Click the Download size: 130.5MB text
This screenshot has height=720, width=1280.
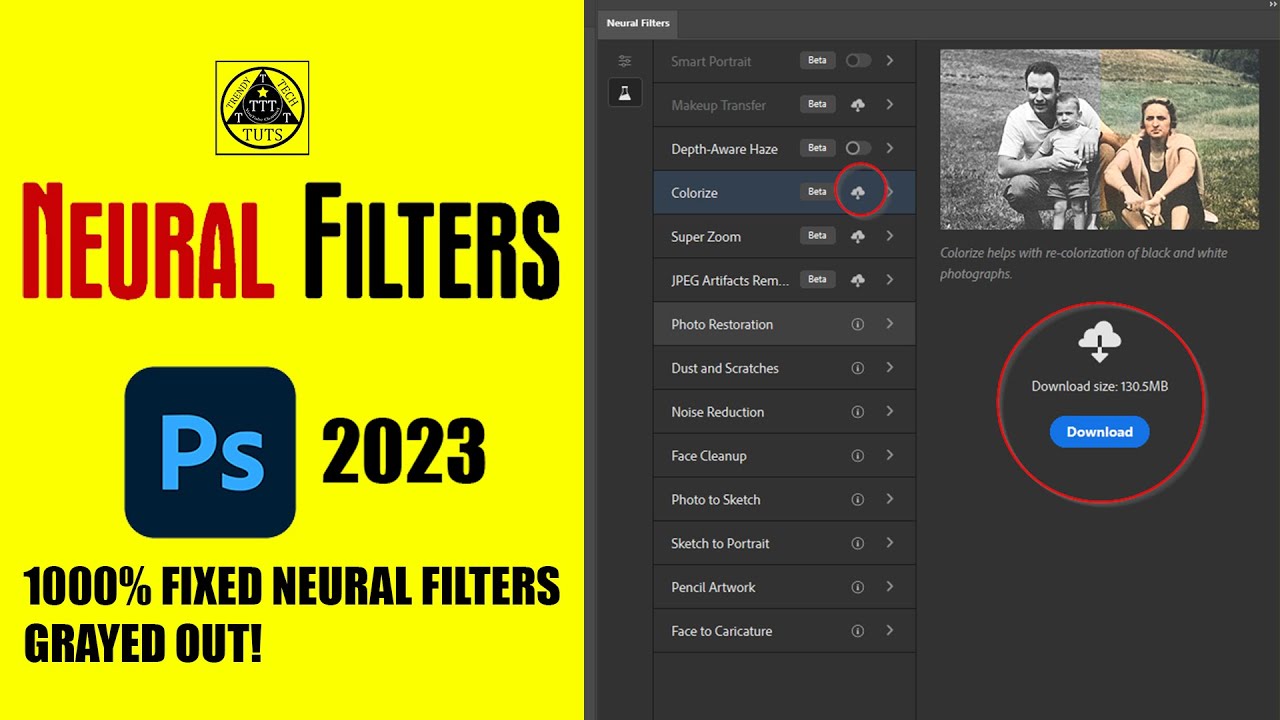point(1100,386)
